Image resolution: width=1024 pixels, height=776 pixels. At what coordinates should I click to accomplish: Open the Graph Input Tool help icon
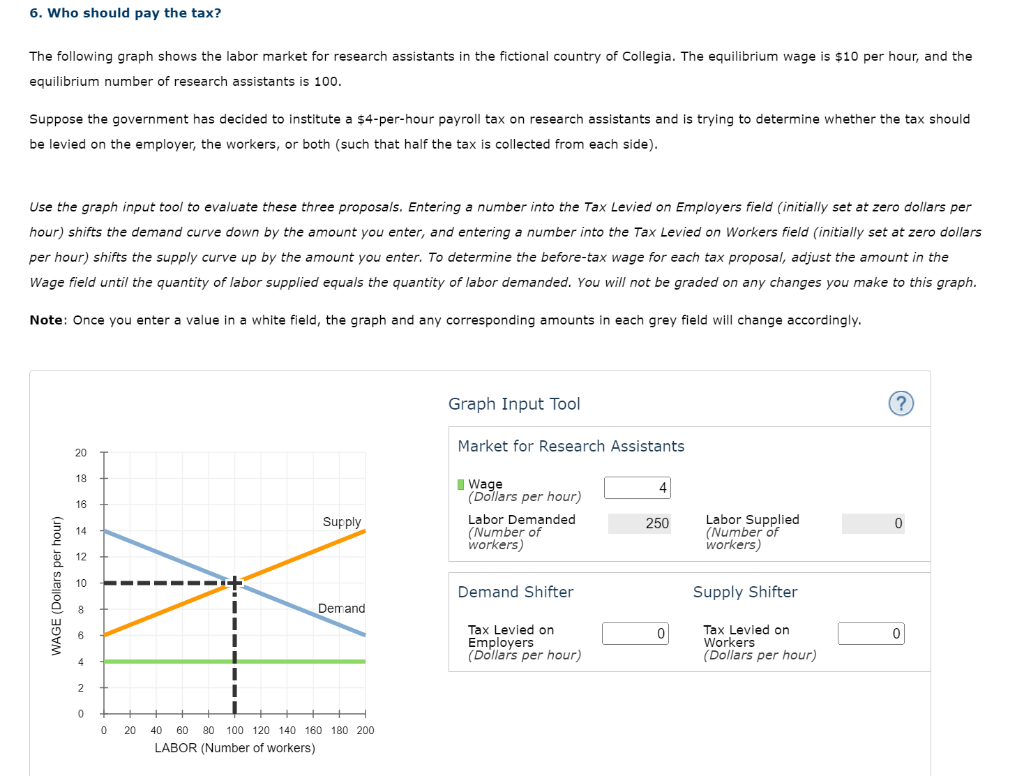click(901, 404)
